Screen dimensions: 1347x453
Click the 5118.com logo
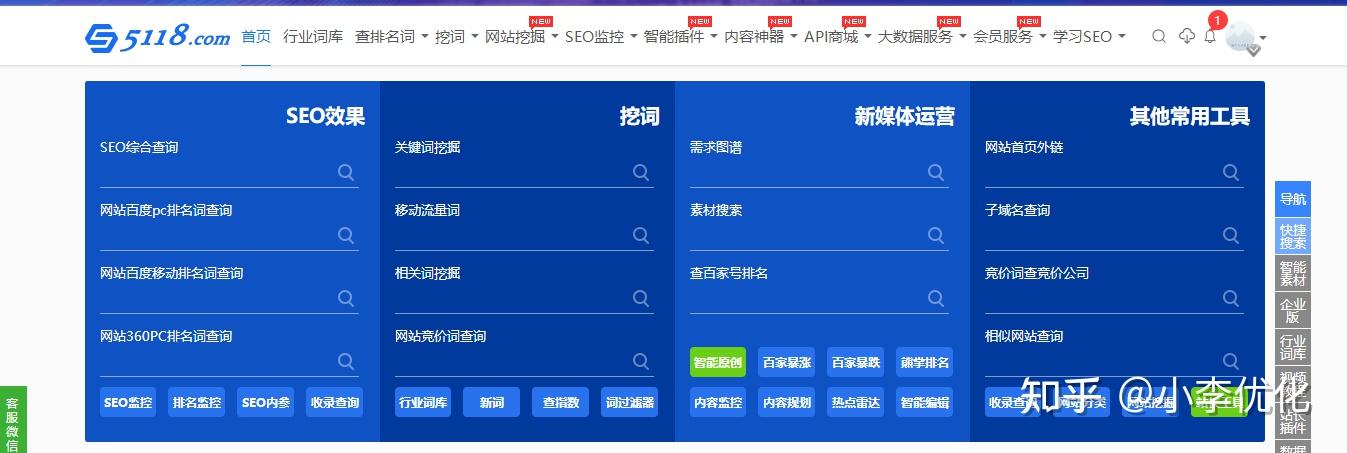pyautogui.click(x=157, y=37)
